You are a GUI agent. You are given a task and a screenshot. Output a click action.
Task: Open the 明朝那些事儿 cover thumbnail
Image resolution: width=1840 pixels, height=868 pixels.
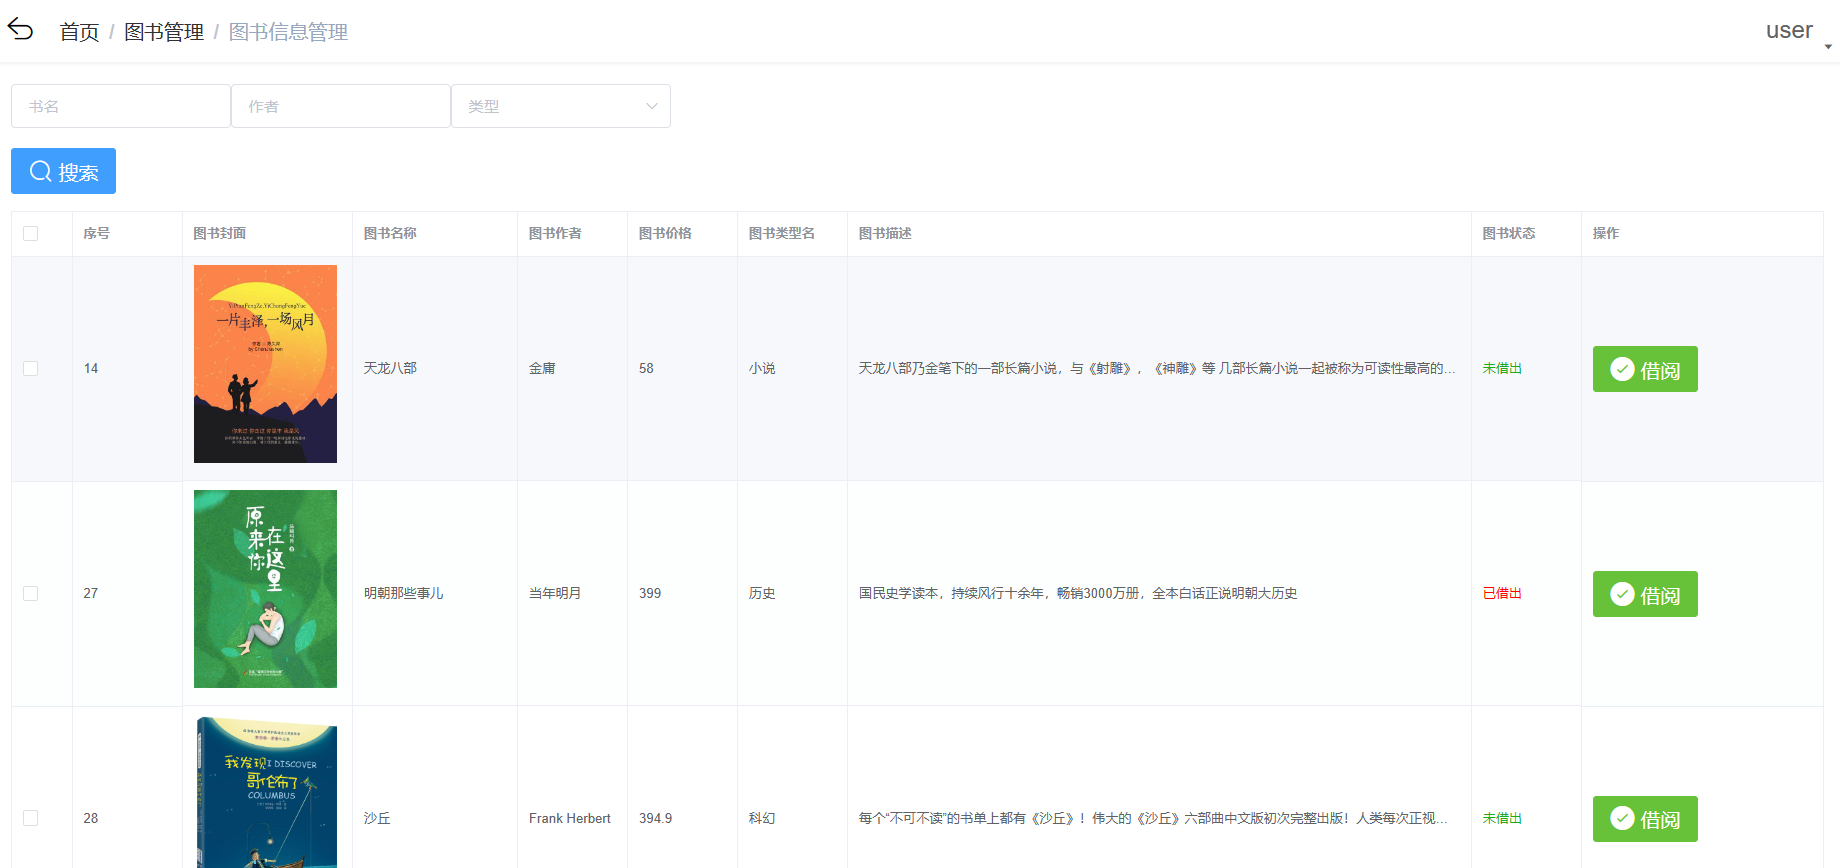[265, 589]
